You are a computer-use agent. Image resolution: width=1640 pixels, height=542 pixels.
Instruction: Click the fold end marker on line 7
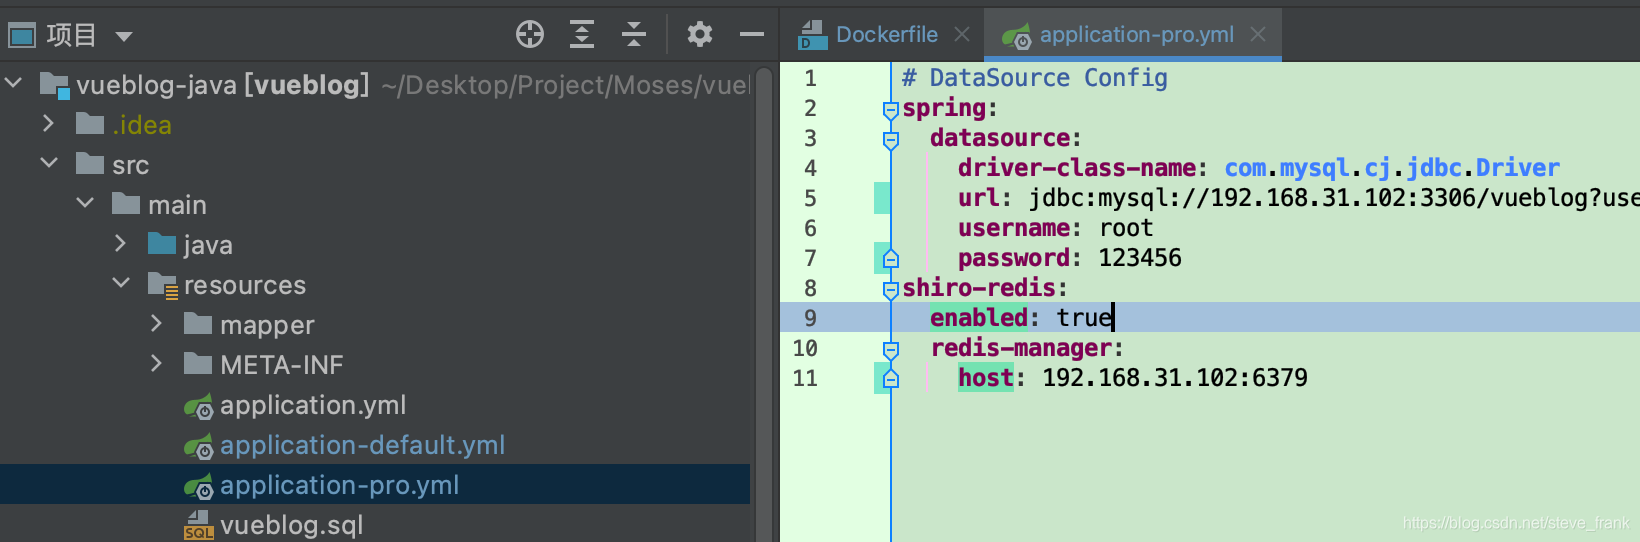891,259
